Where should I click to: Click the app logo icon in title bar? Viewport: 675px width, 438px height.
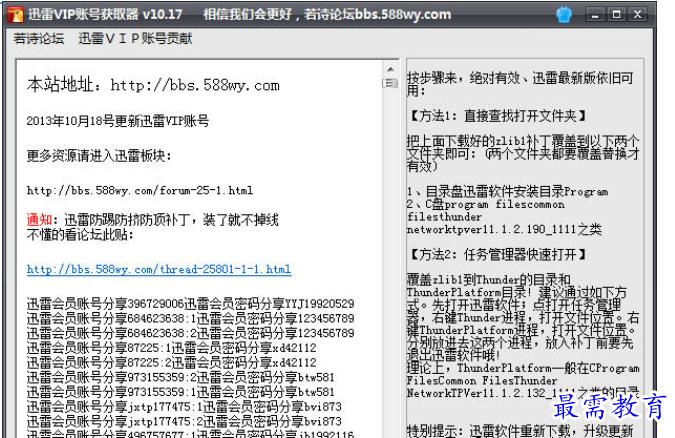[16, 15]
